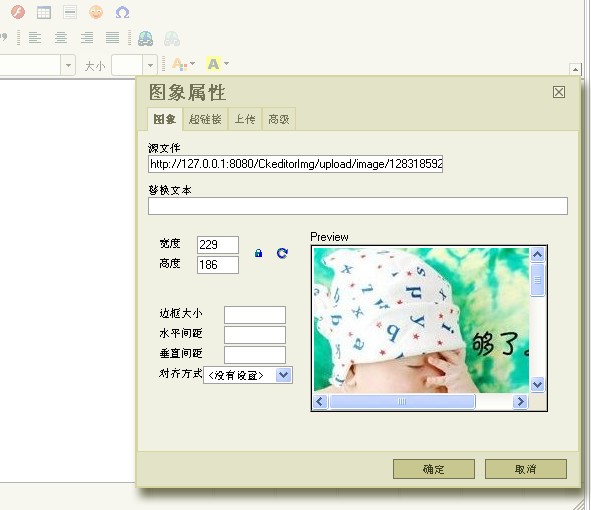The width and height of the screenshot is (591, 510).
Task: Click the Flash insert icon
Action: (x=18, y=12)
